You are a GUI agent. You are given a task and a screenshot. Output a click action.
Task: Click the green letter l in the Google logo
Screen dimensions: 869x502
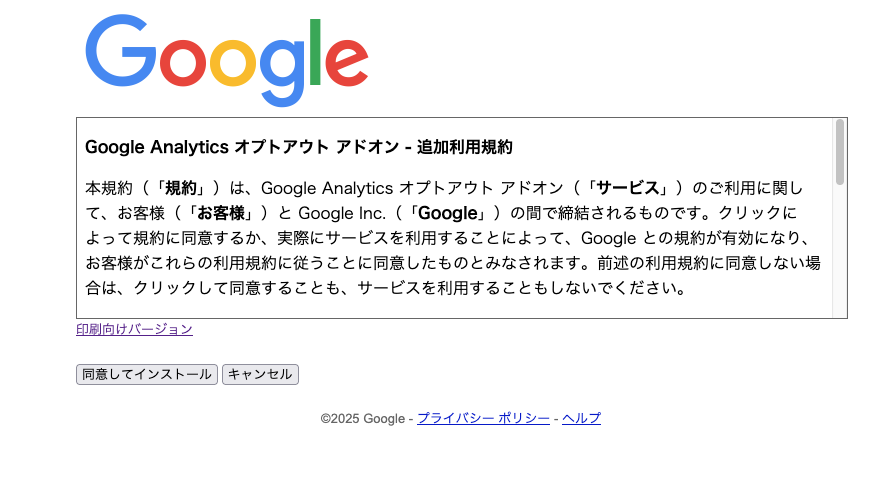point(315,52)
